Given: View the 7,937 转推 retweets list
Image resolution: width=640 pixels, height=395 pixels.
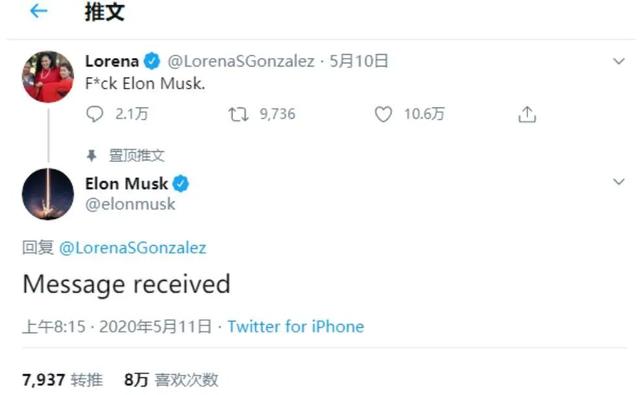Looking at the screenshot, I should [x=62, y=380].
